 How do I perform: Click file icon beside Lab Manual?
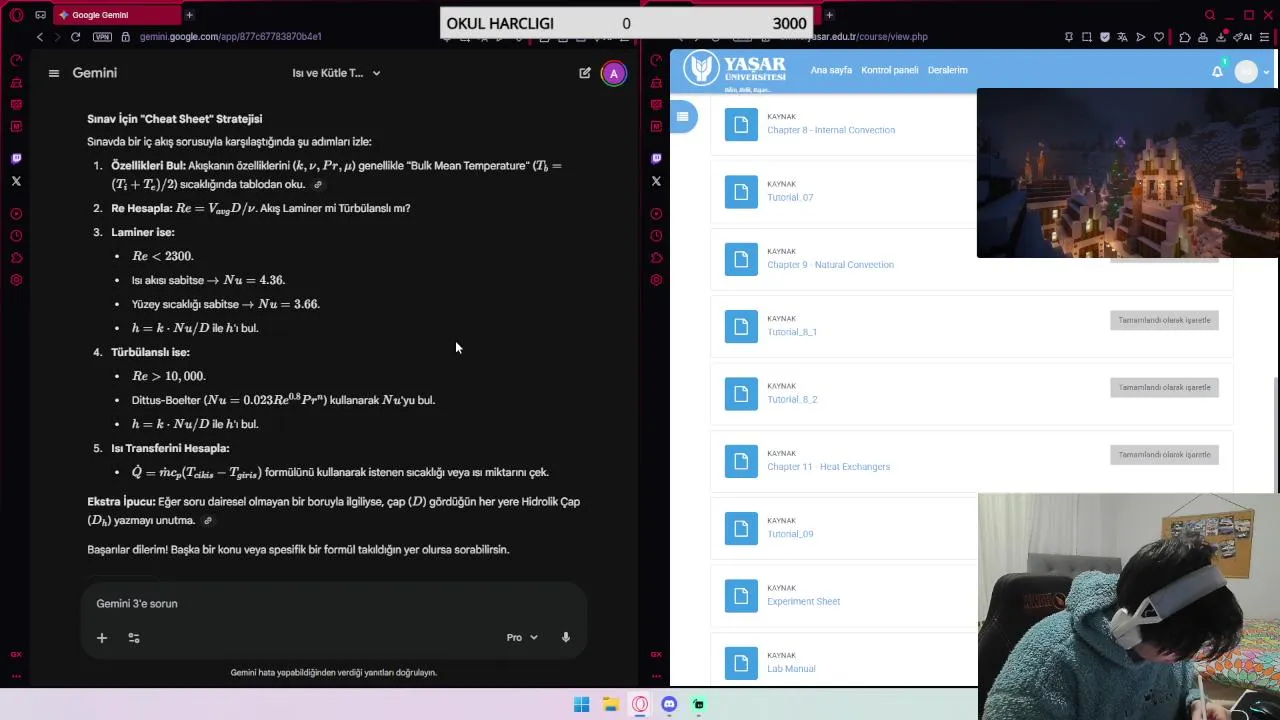click(741, 663)
